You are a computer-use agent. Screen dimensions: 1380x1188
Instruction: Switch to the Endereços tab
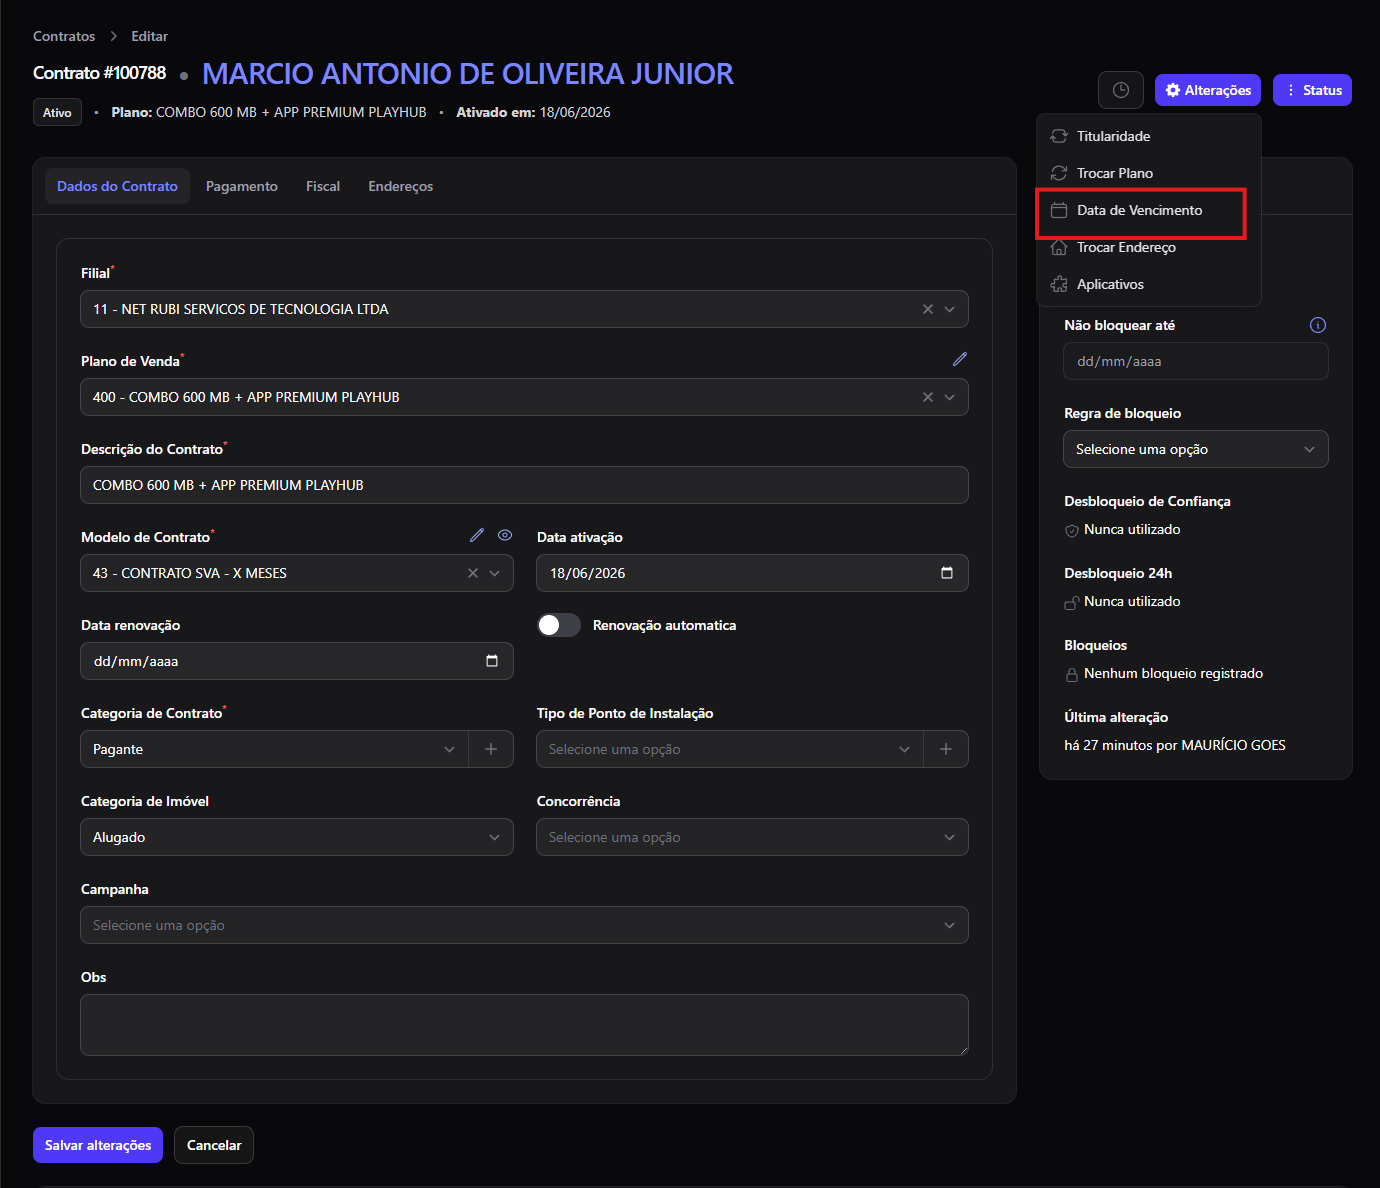pos(401,186)
